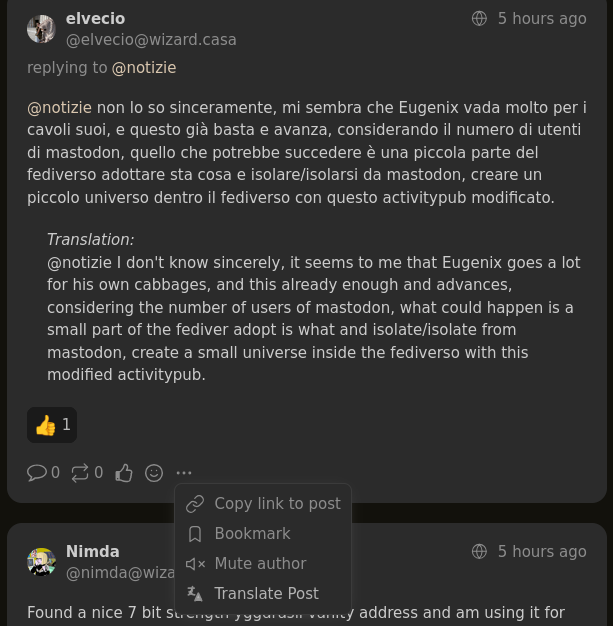Open @notizie mention in replying-to line

click(143, 68)
